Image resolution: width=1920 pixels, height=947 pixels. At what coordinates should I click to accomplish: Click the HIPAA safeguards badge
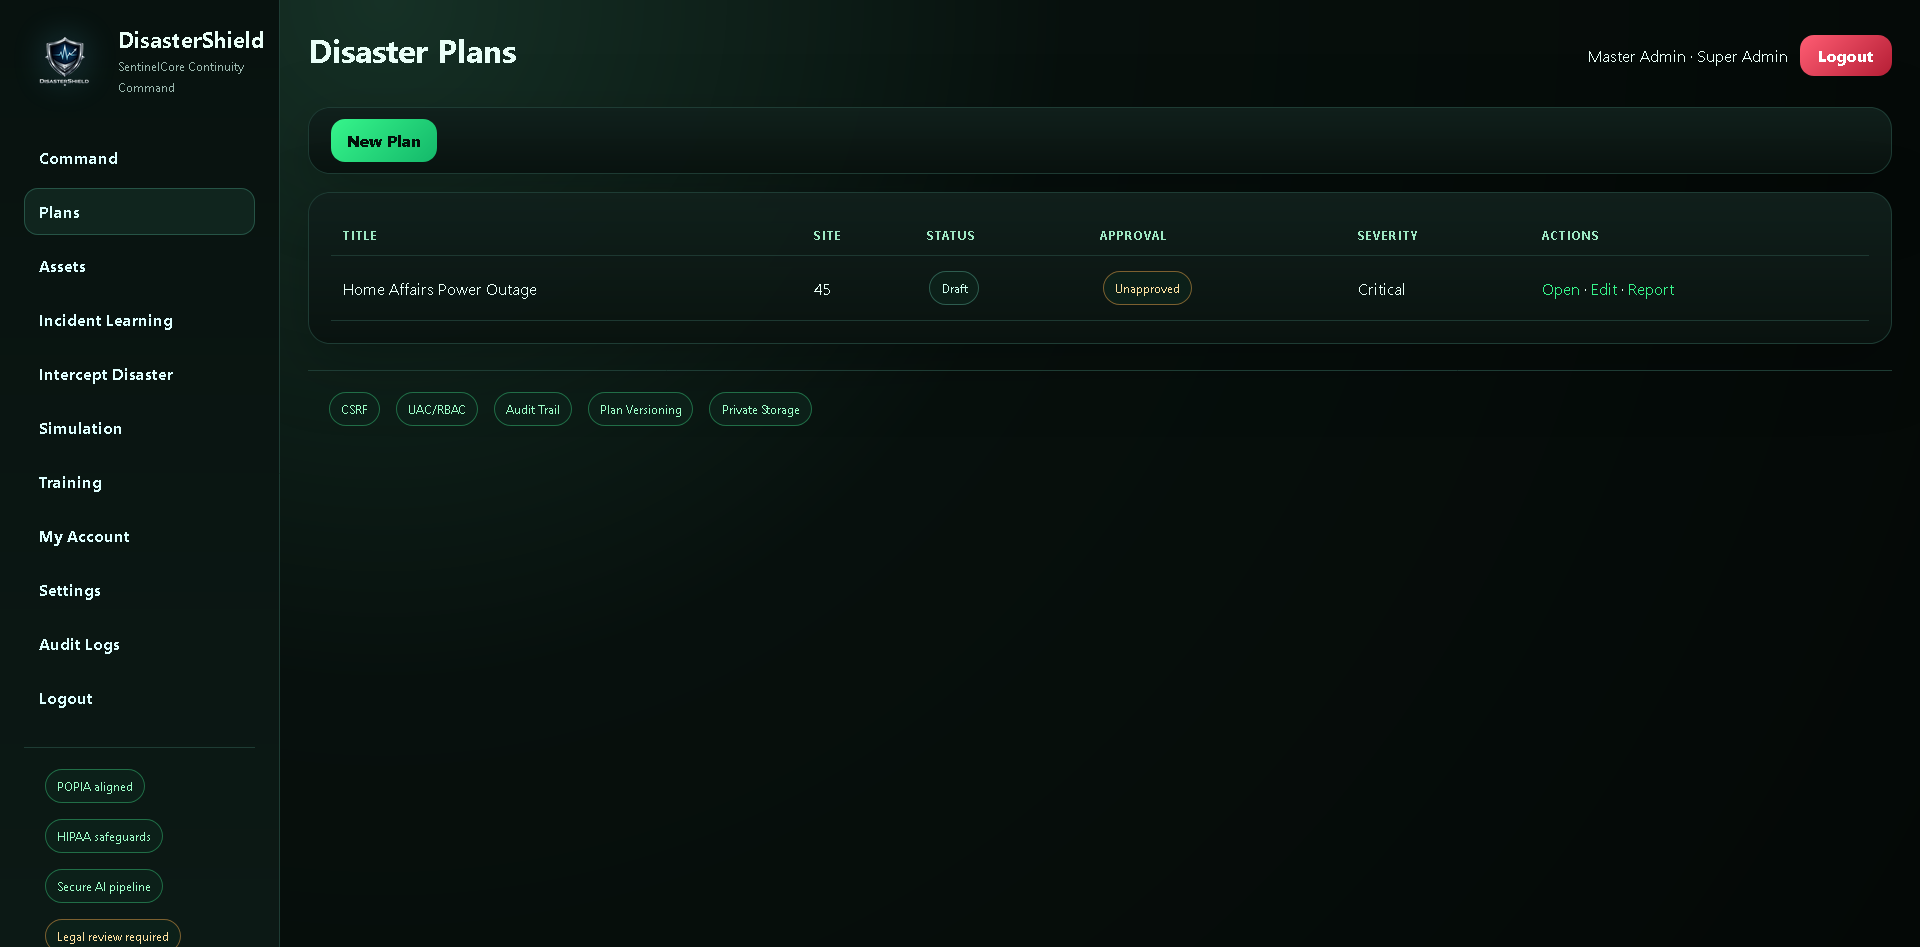click(x=104, y=836)
